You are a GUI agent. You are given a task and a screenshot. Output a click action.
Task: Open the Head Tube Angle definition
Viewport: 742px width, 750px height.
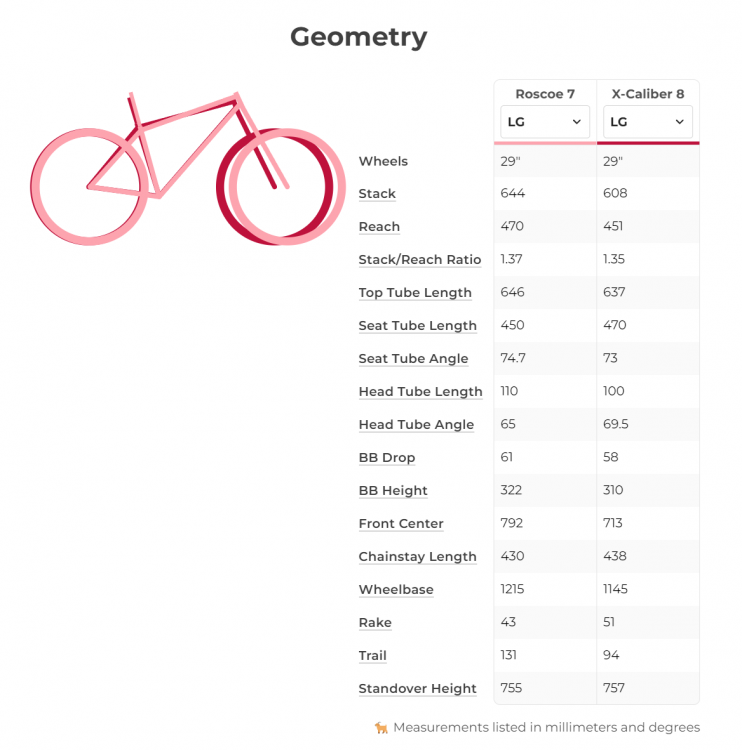tap(416, 425)
